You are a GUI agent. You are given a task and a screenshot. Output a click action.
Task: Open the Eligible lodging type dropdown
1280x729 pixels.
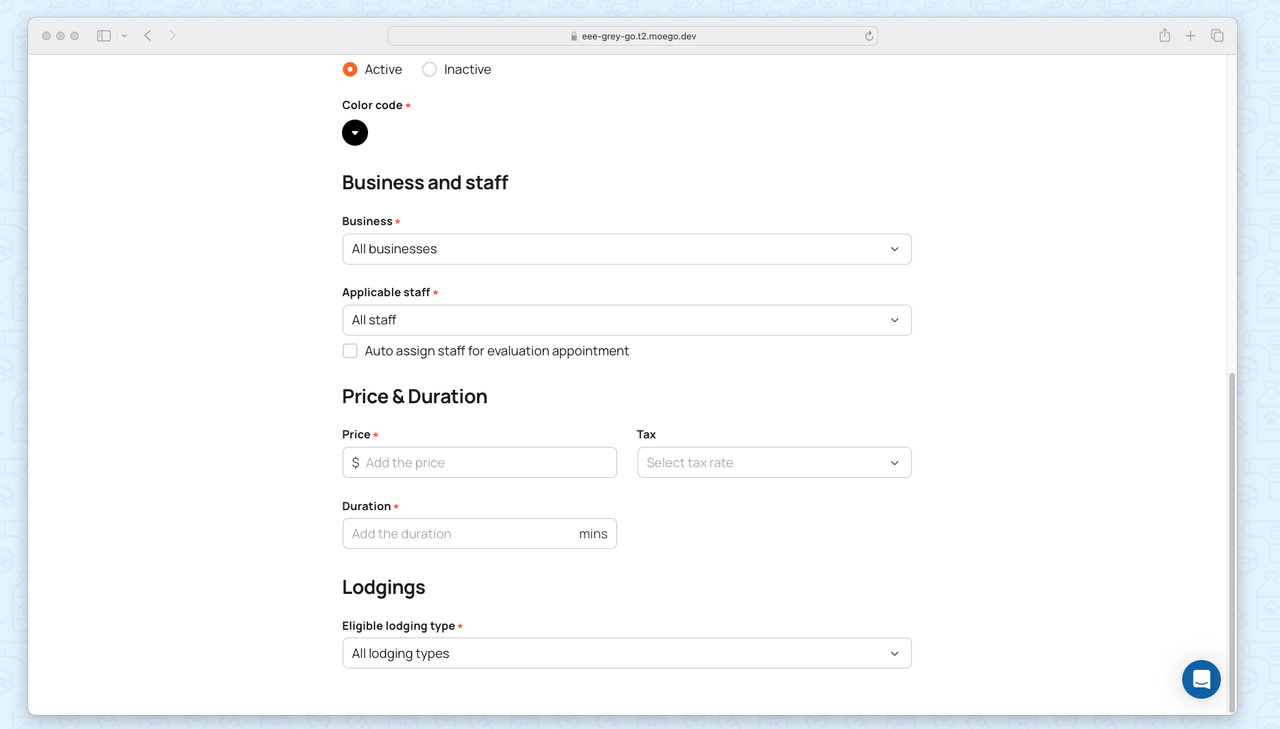click(x=627, y=653)
